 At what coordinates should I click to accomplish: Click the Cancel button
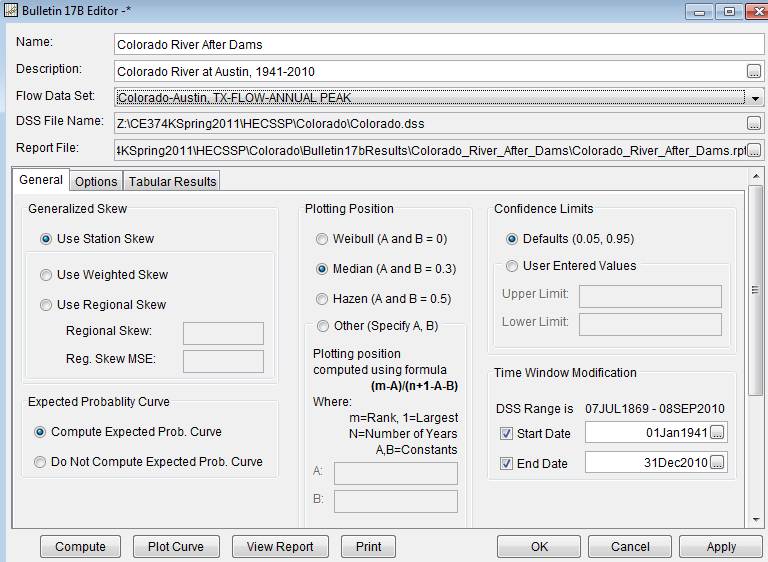(630, 546)
